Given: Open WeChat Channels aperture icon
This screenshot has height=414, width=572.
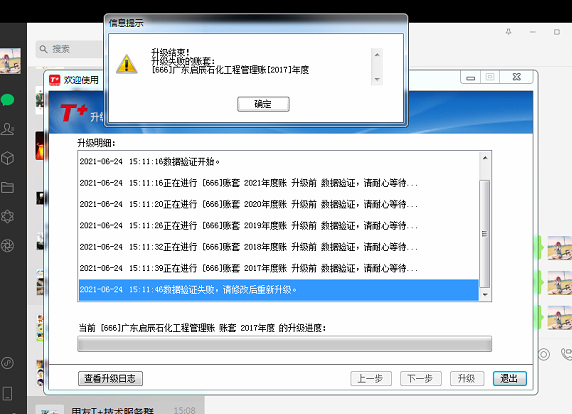Looking at the screenshot, I should click(8, 245).
